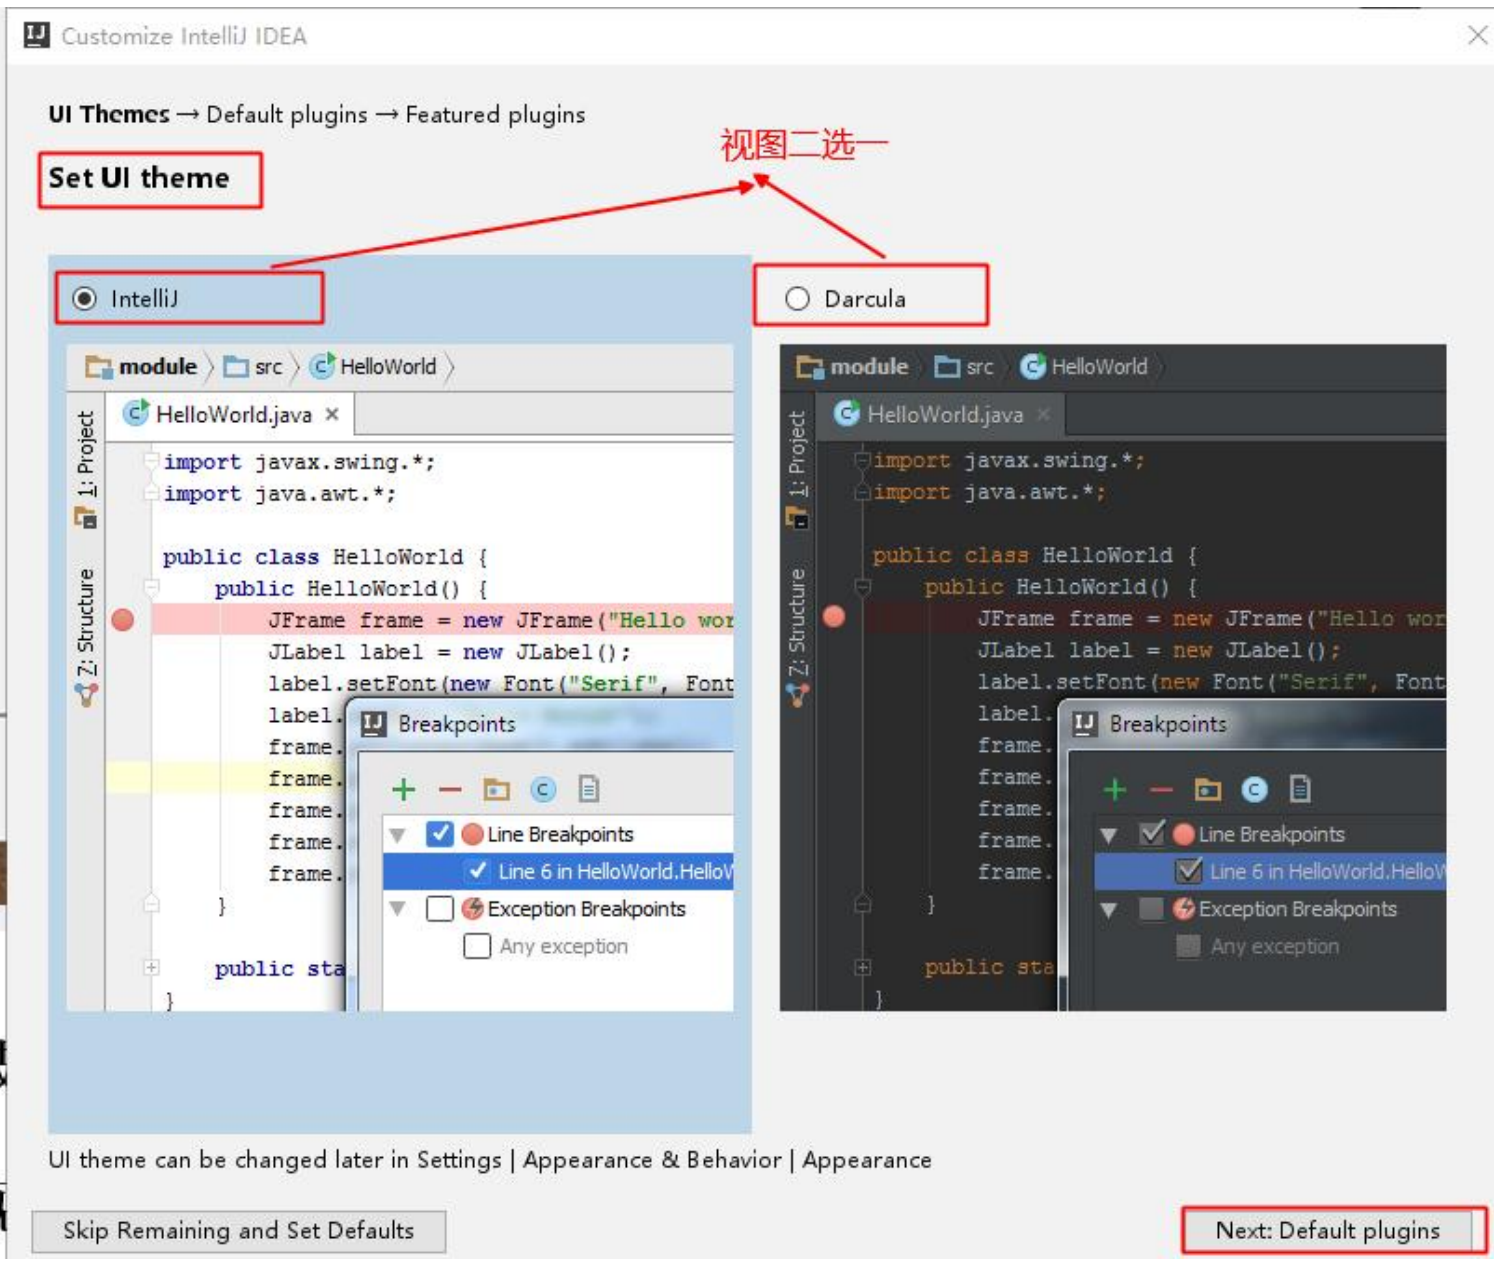
Task: Click the red breakpoint dot in Darcula preview
Action: click(x=834, y=616)
